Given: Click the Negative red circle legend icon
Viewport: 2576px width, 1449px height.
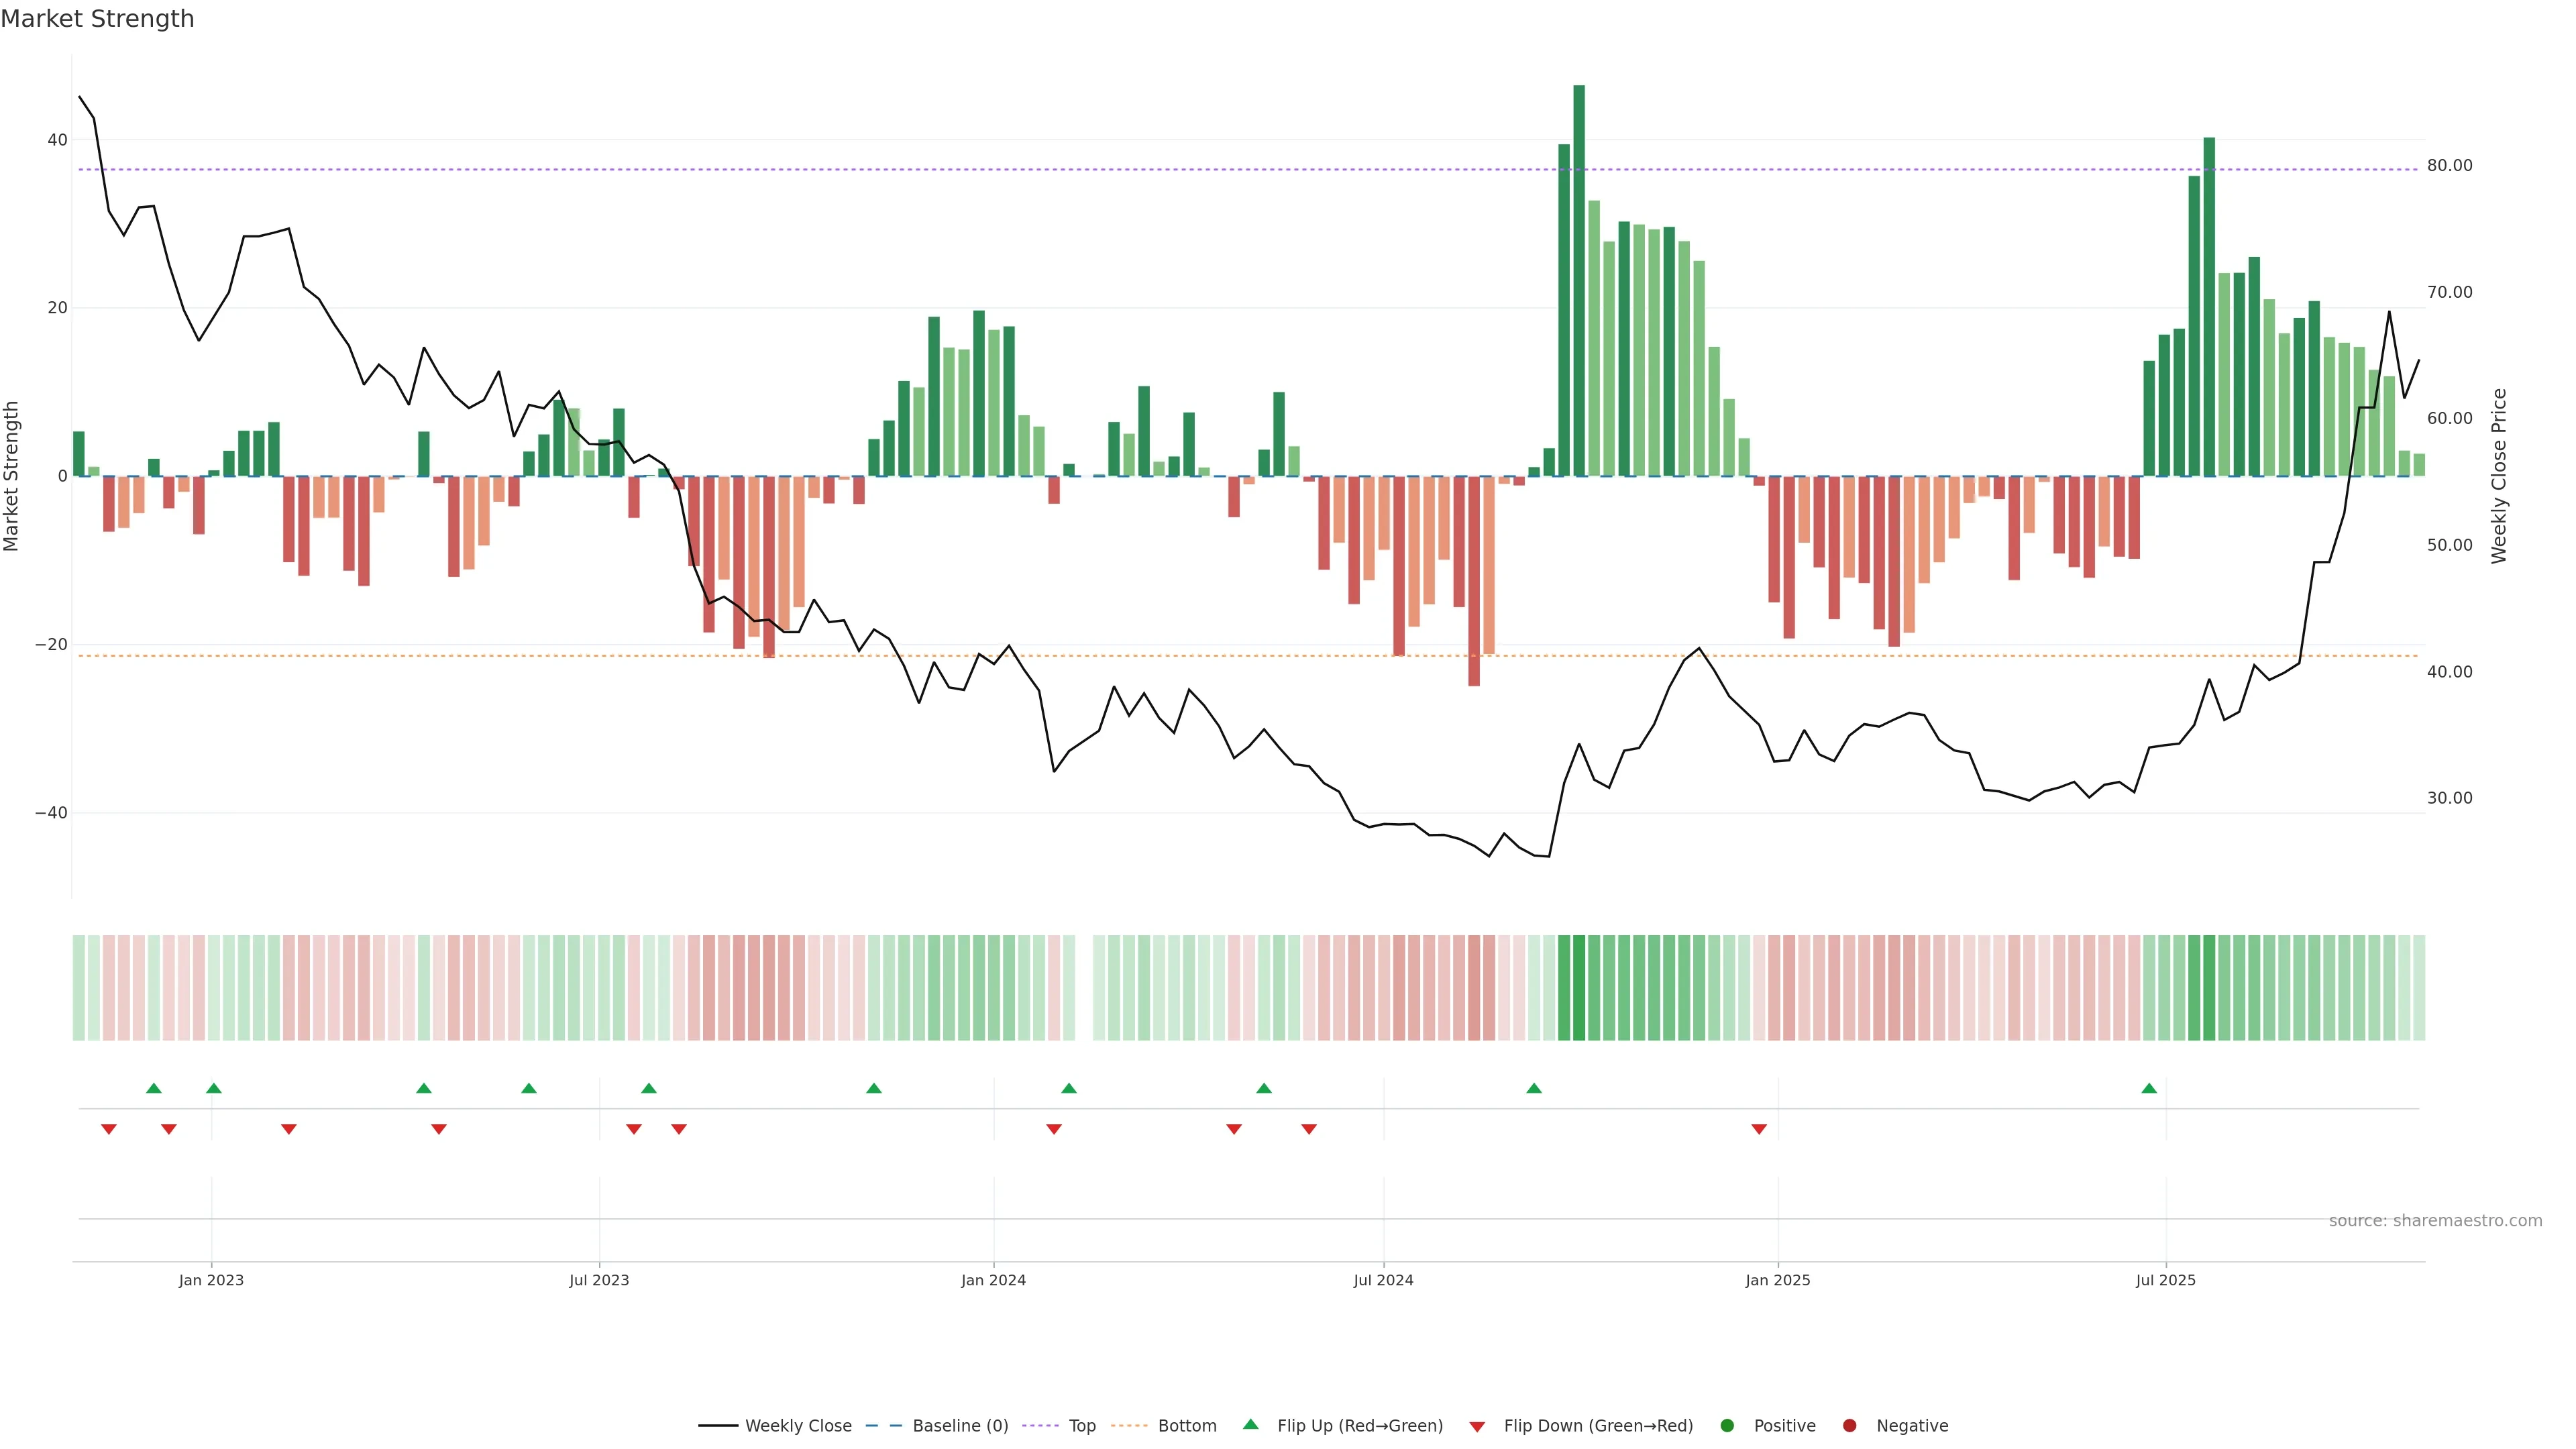Looking at the screenshot, I should (1849, 1426).
